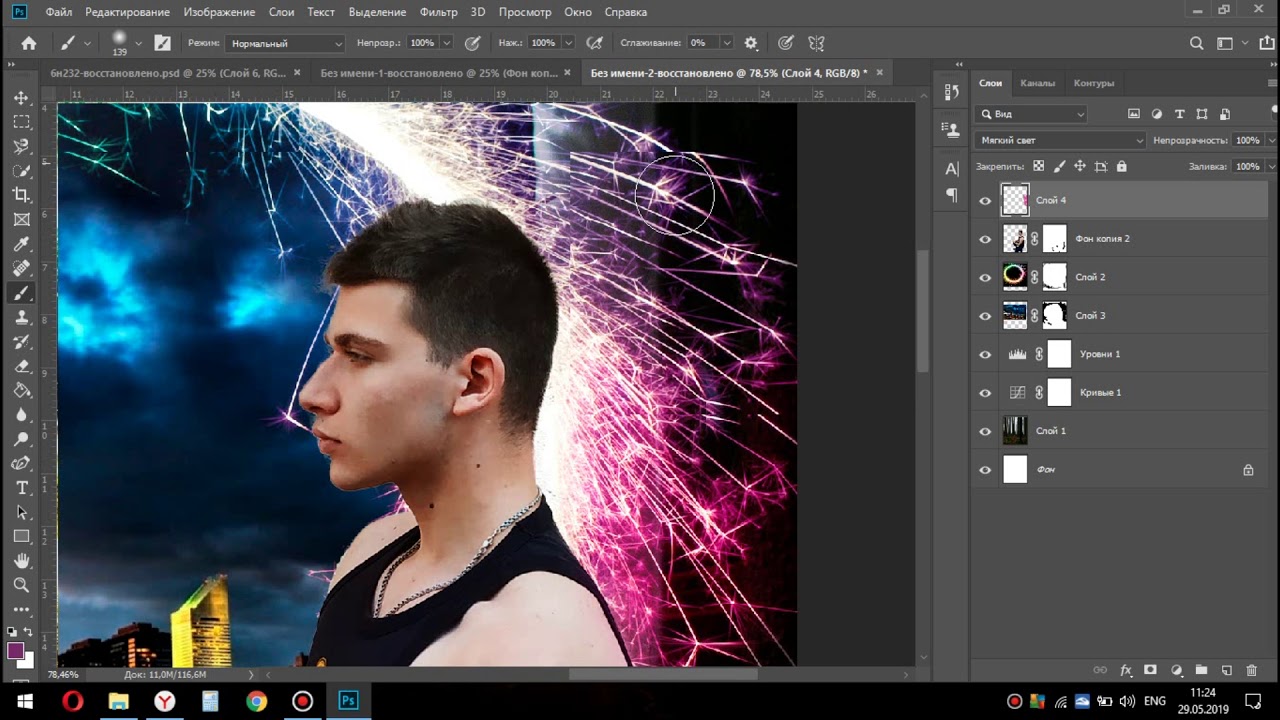This screenshot has height=720, width=1280.
Task: Add a layer mask
Action: pos(1150,670)
